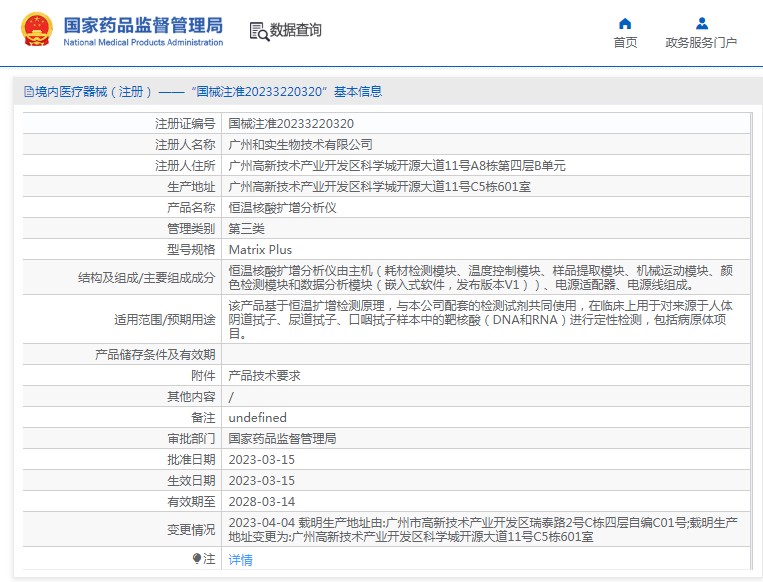Viewport: 763px width, 582px height.
Task: Click the national emblem logo icon
Action: click(x=38, y=30)
